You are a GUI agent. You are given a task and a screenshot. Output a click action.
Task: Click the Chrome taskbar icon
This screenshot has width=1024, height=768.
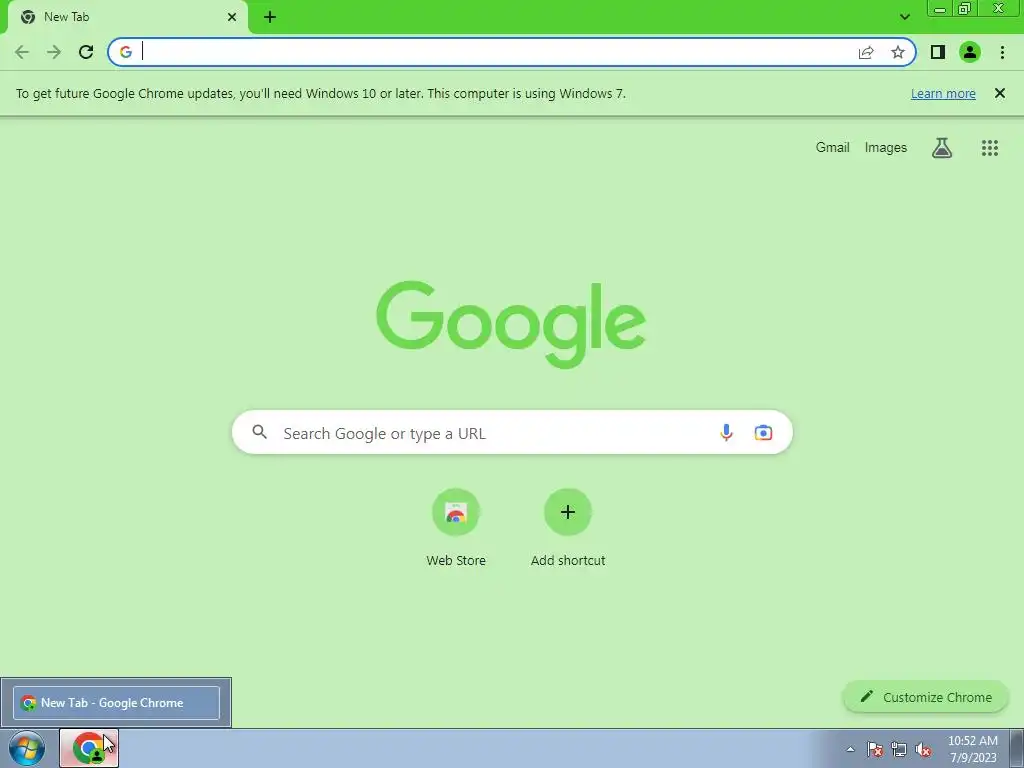click(x=89, y=748)
